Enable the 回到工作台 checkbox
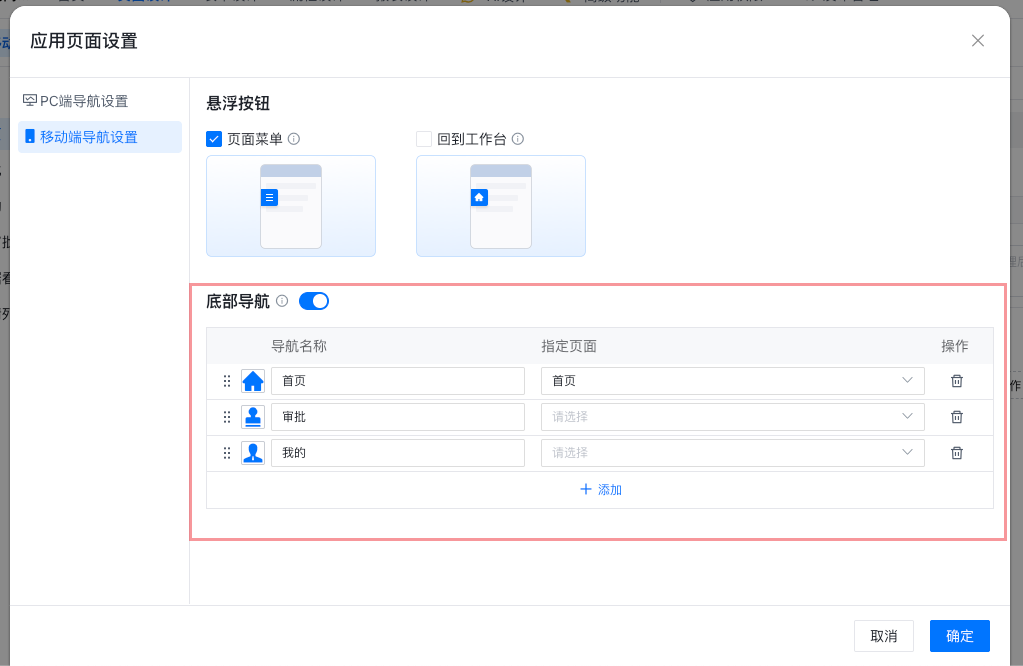Screen dimensions: 1023x666 [424, 139]
